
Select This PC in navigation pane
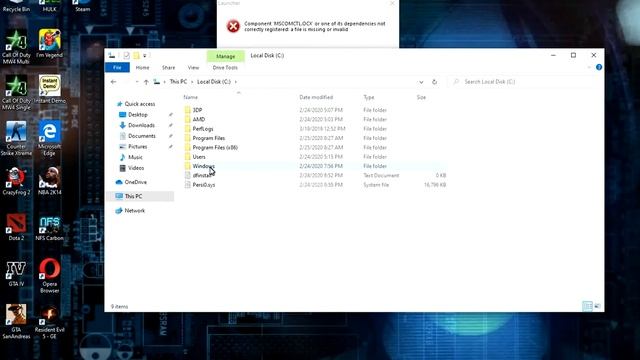coord(141,196)
